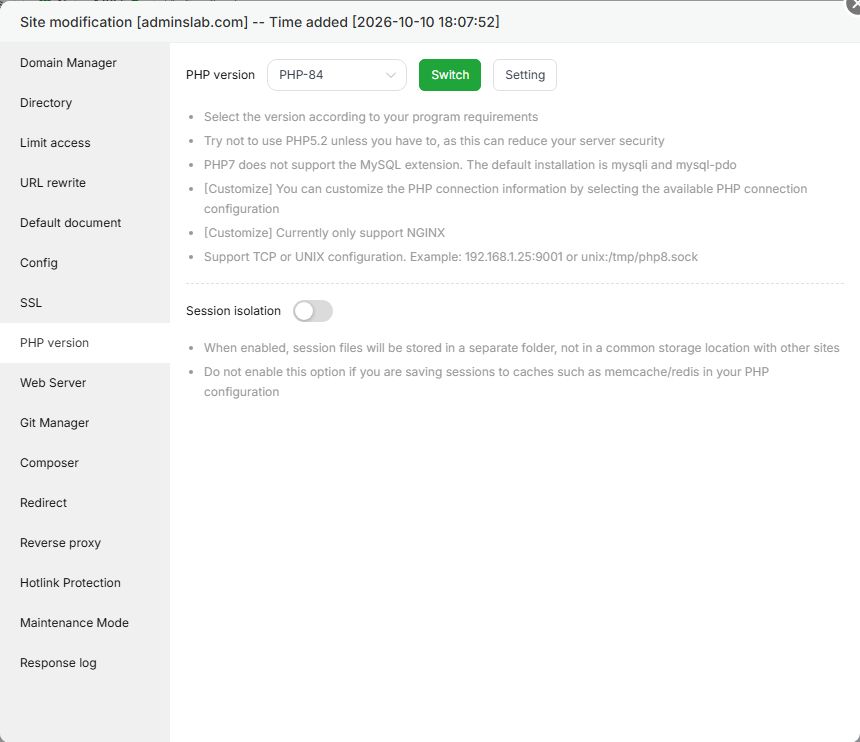The width and height of the screenshot is (860, 742).
Task: Select the PHP version sidebar tab
Action: (85, 343)
